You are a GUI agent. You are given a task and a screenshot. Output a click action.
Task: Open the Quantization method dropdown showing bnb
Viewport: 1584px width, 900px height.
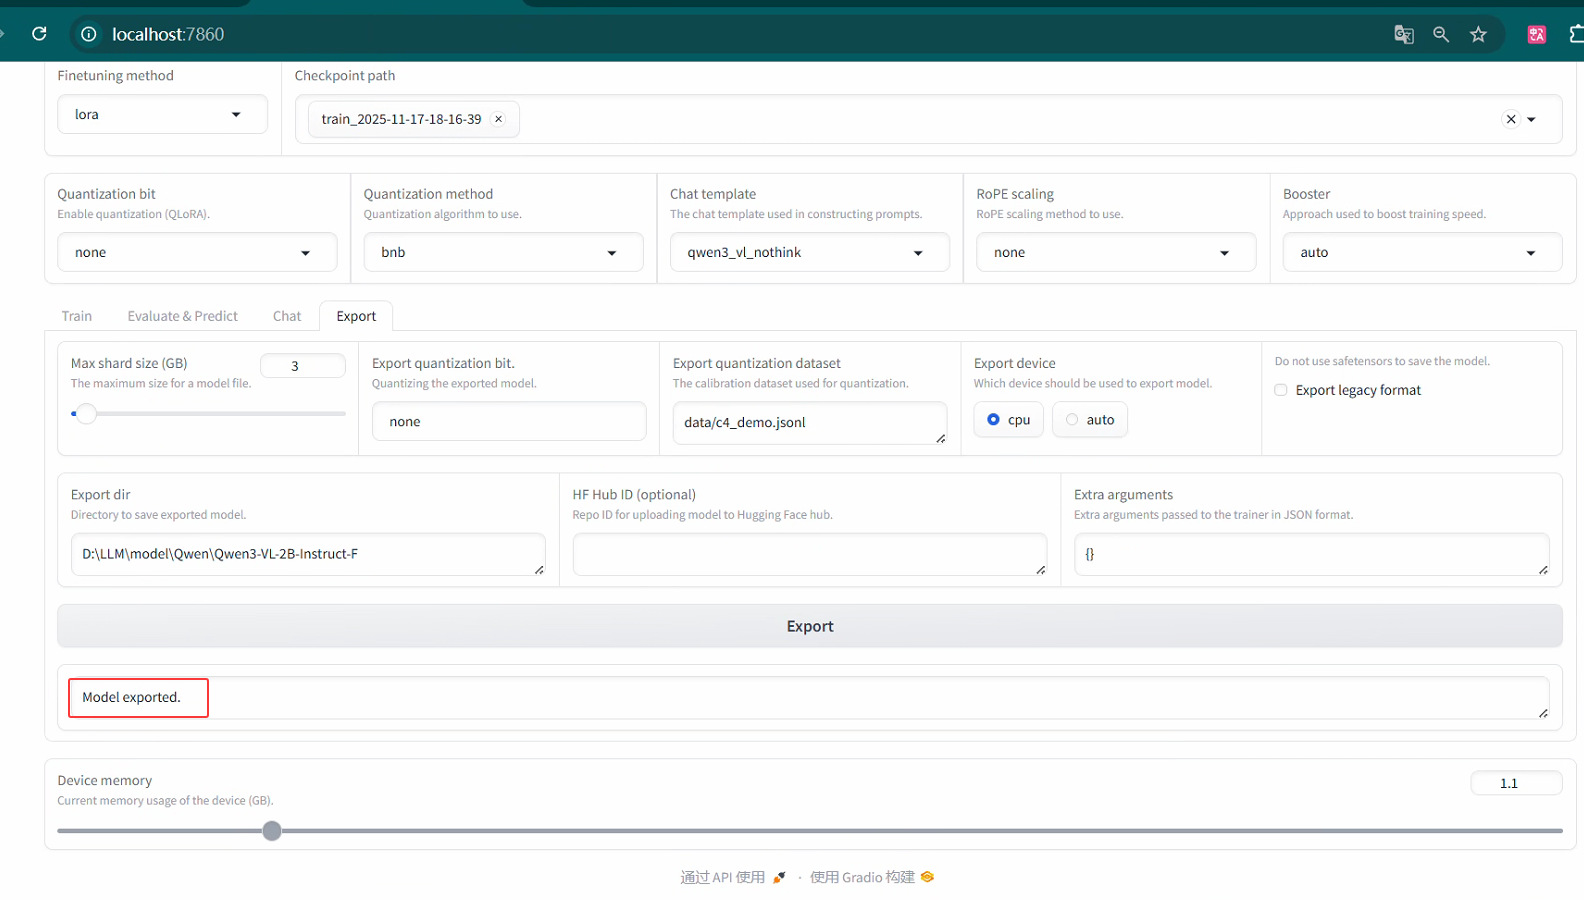tap(503, 252)
